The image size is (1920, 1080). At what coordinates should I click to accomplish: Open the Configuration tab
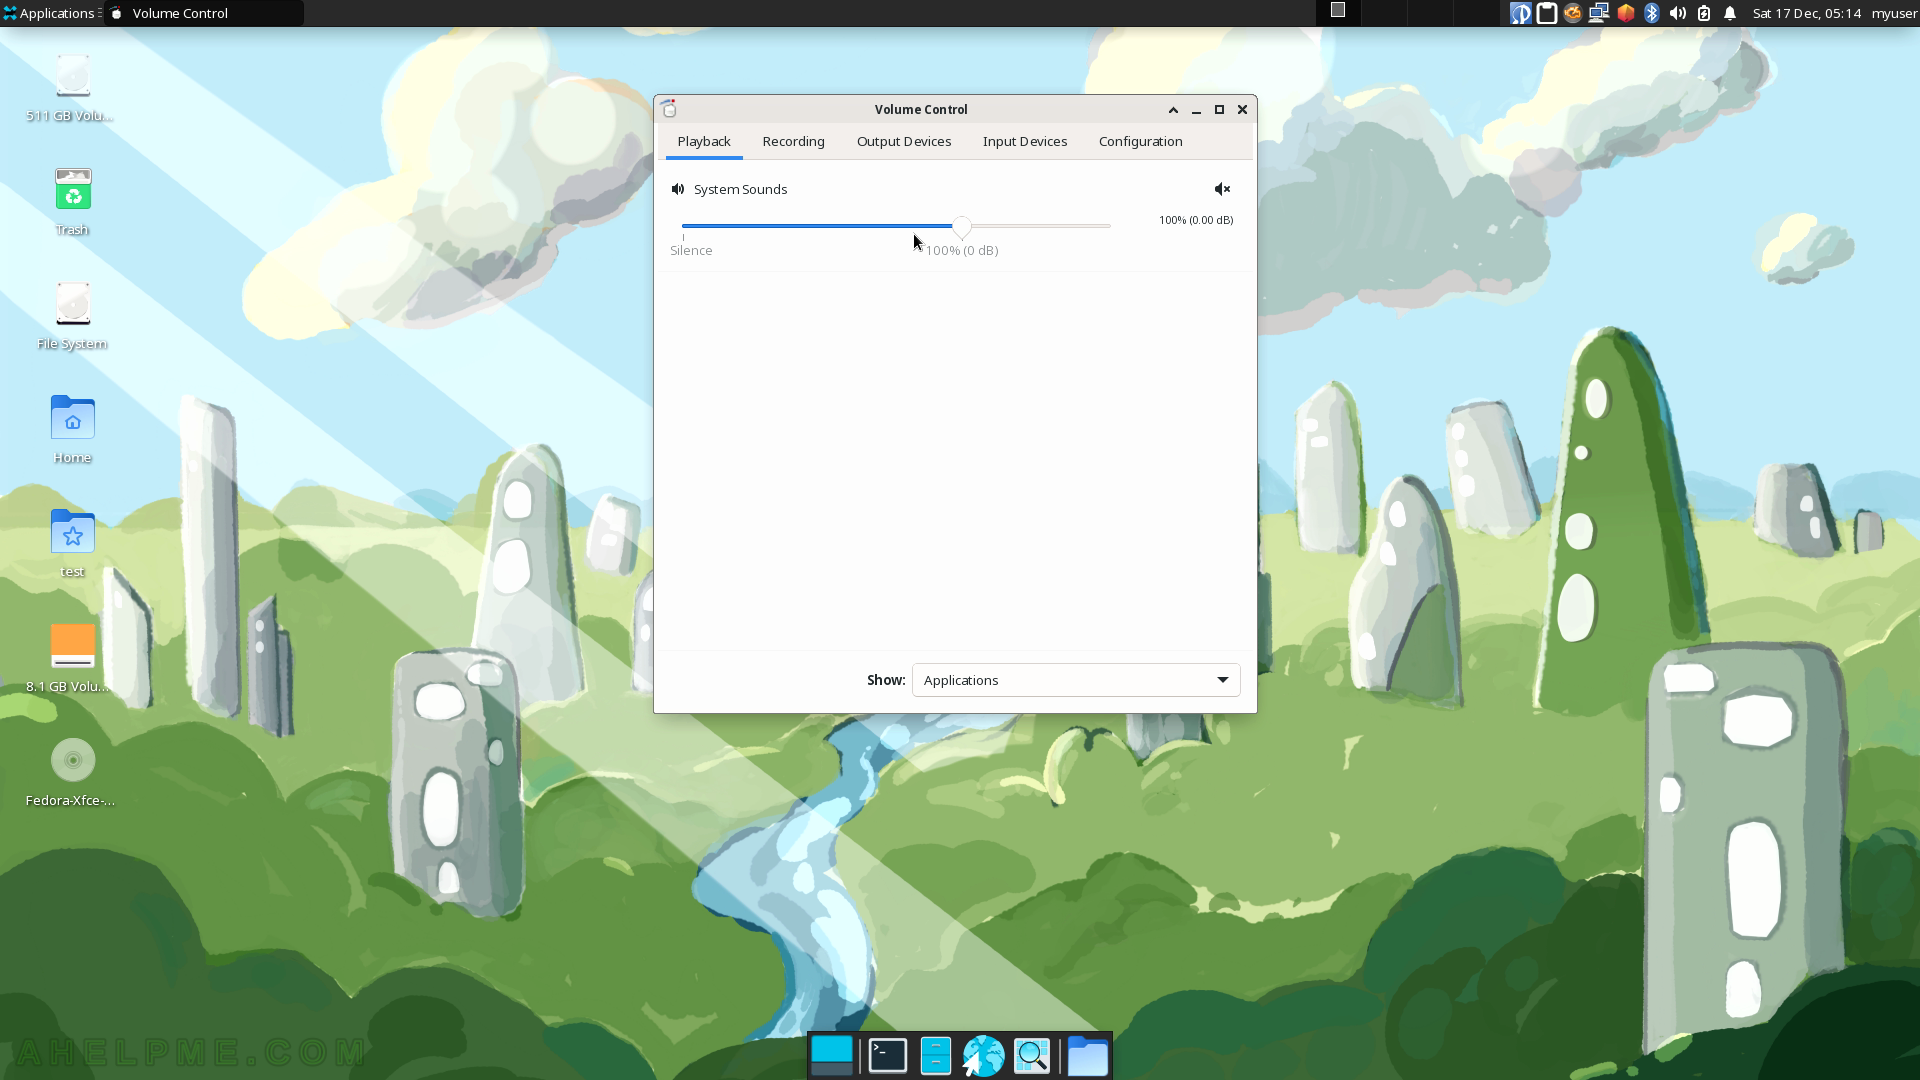[1140, 142]
